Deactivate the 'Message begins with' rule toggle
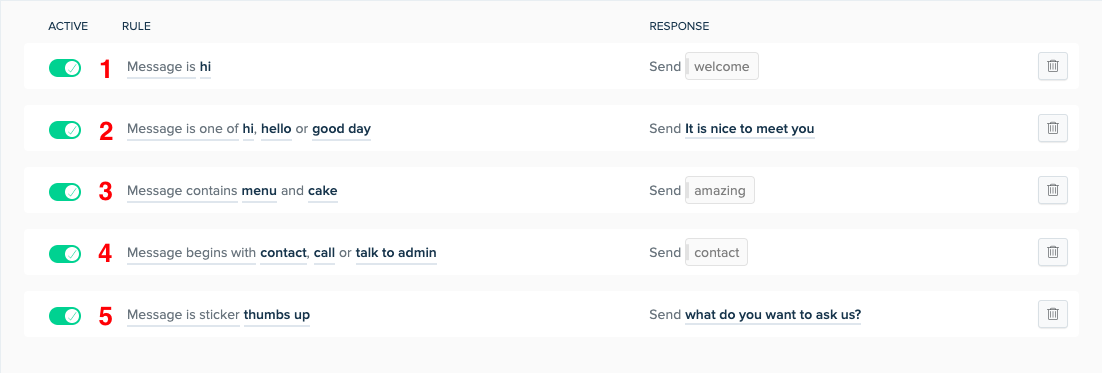The height and width of the screenshot is (373, 1102). [x=65, y=254]
